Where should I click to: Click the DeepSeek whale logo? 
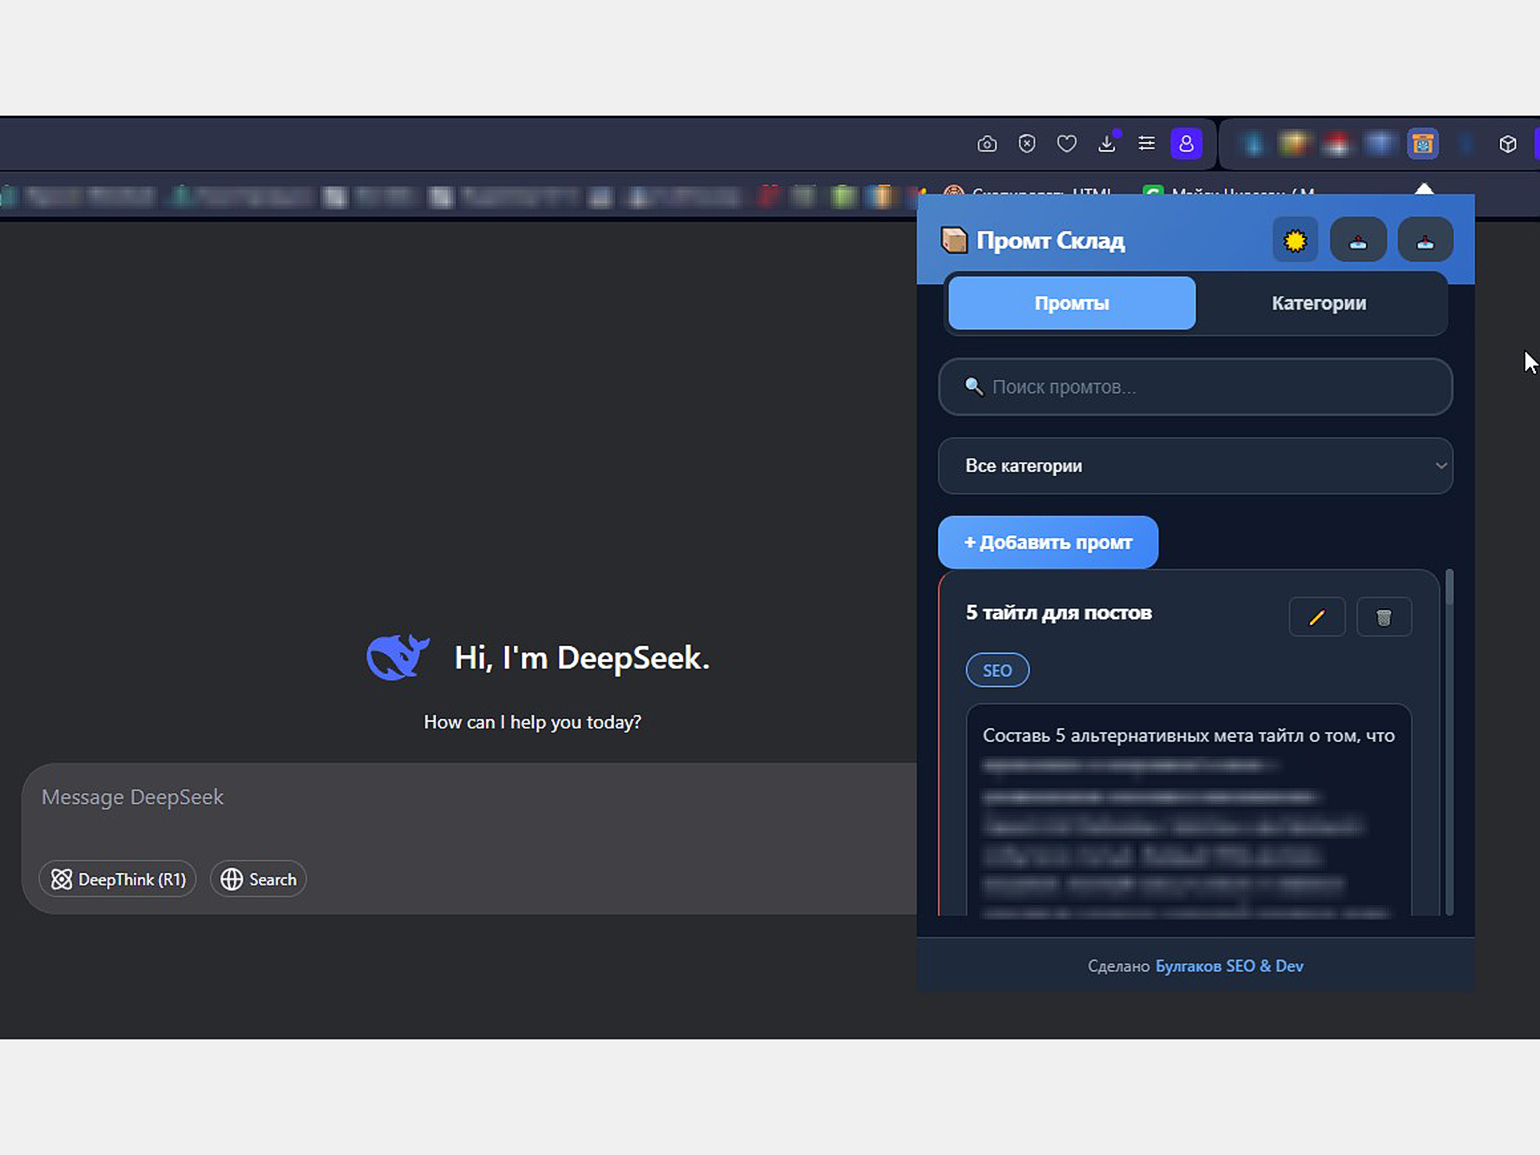398,657
